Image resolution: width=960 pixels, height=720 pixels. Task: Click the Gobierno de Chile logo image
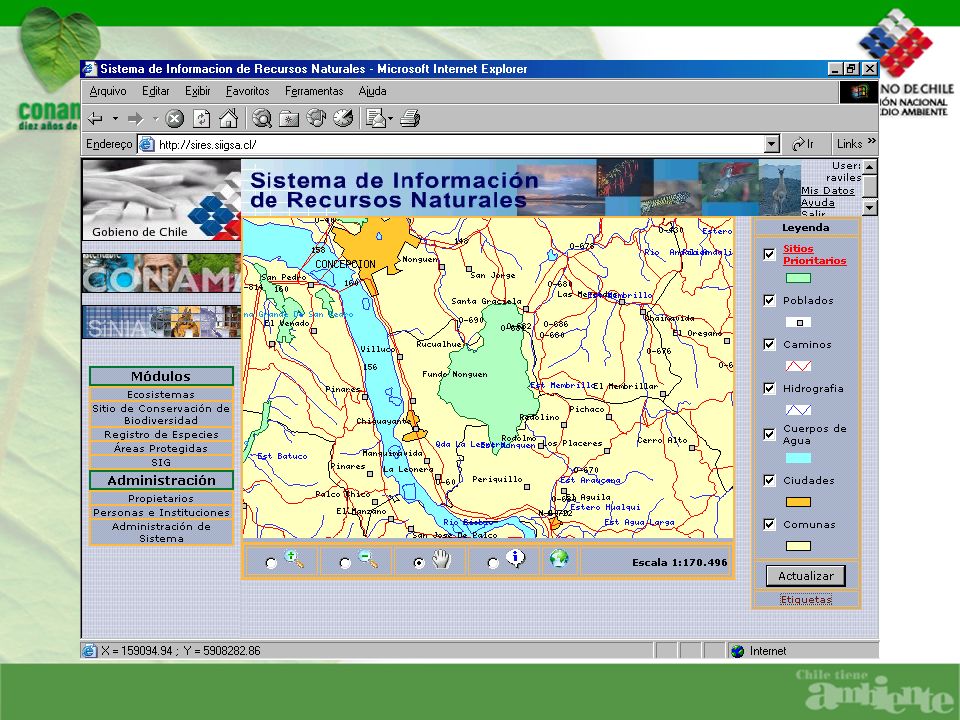point(162,200)
